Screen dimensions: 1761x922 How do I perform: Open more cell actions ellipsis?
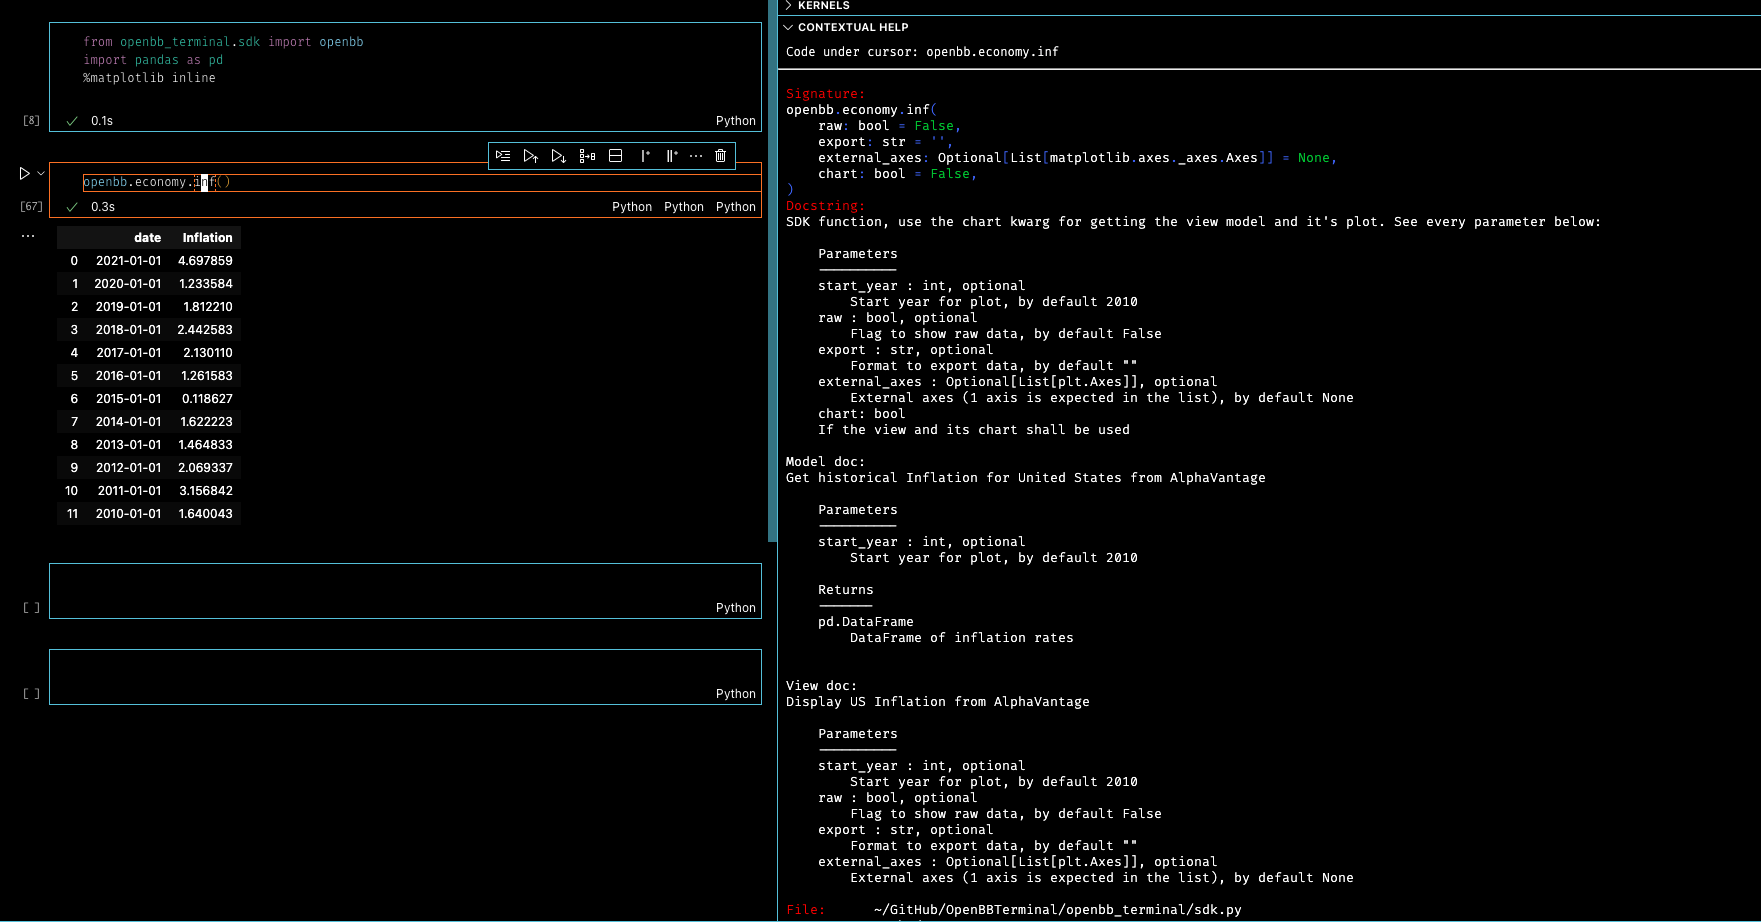pos(696,156)
